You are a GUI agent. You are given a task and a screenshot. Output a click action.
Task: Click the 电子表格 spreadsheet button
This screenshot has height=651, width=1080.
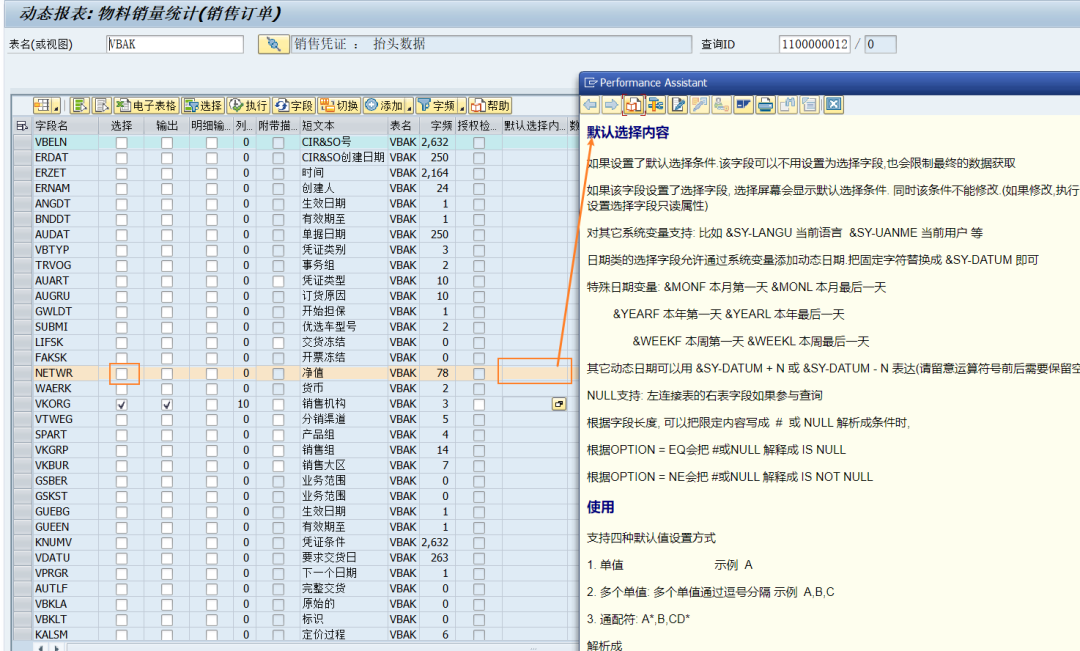click(146, 105)
